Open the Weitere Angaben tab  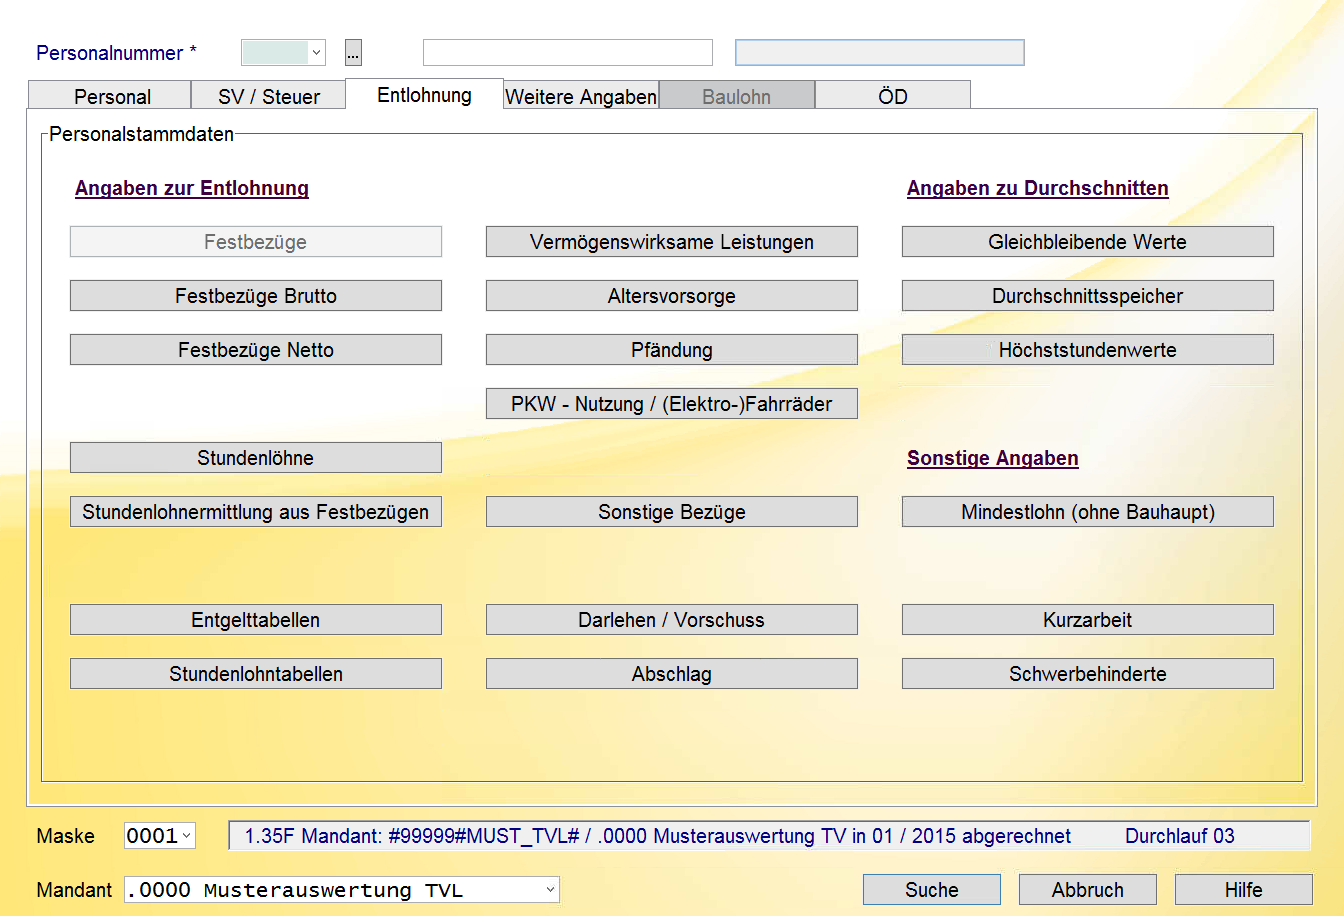tap(581, 96)
